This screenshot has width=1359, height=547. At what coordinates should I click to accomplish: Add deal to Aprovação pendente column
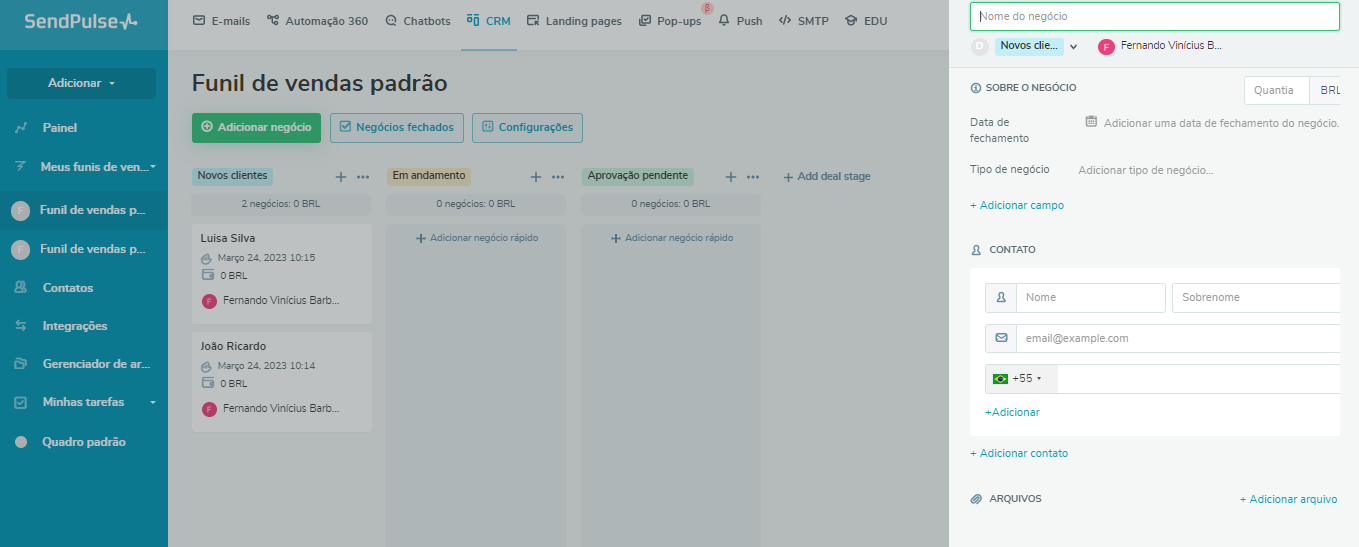tap(730, 177)
